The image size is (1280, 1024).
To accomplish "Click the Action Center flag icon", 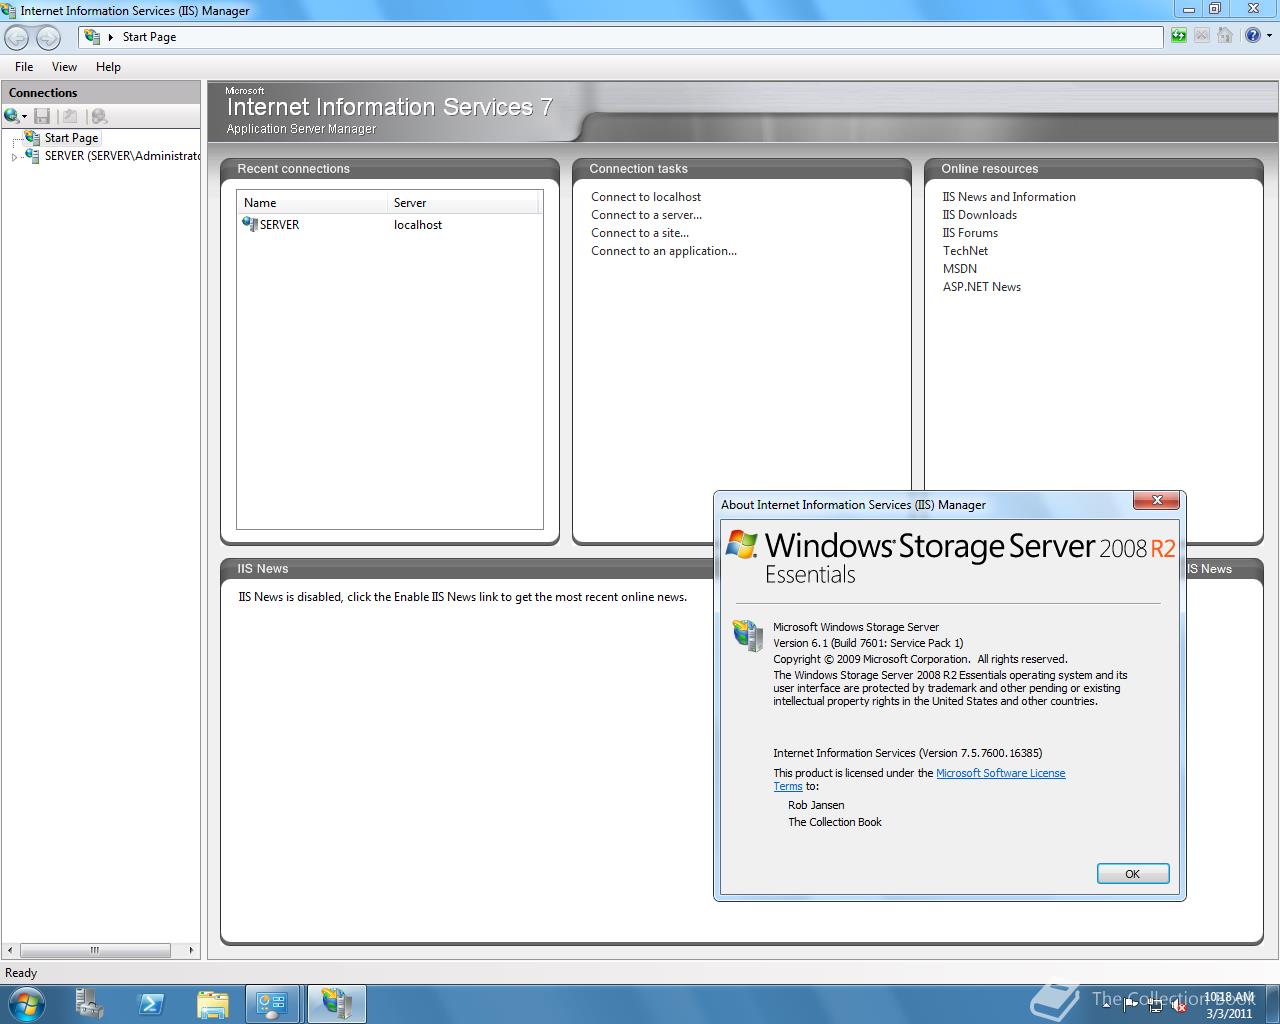I will pyautogui.click(x=1131, y=1006).
